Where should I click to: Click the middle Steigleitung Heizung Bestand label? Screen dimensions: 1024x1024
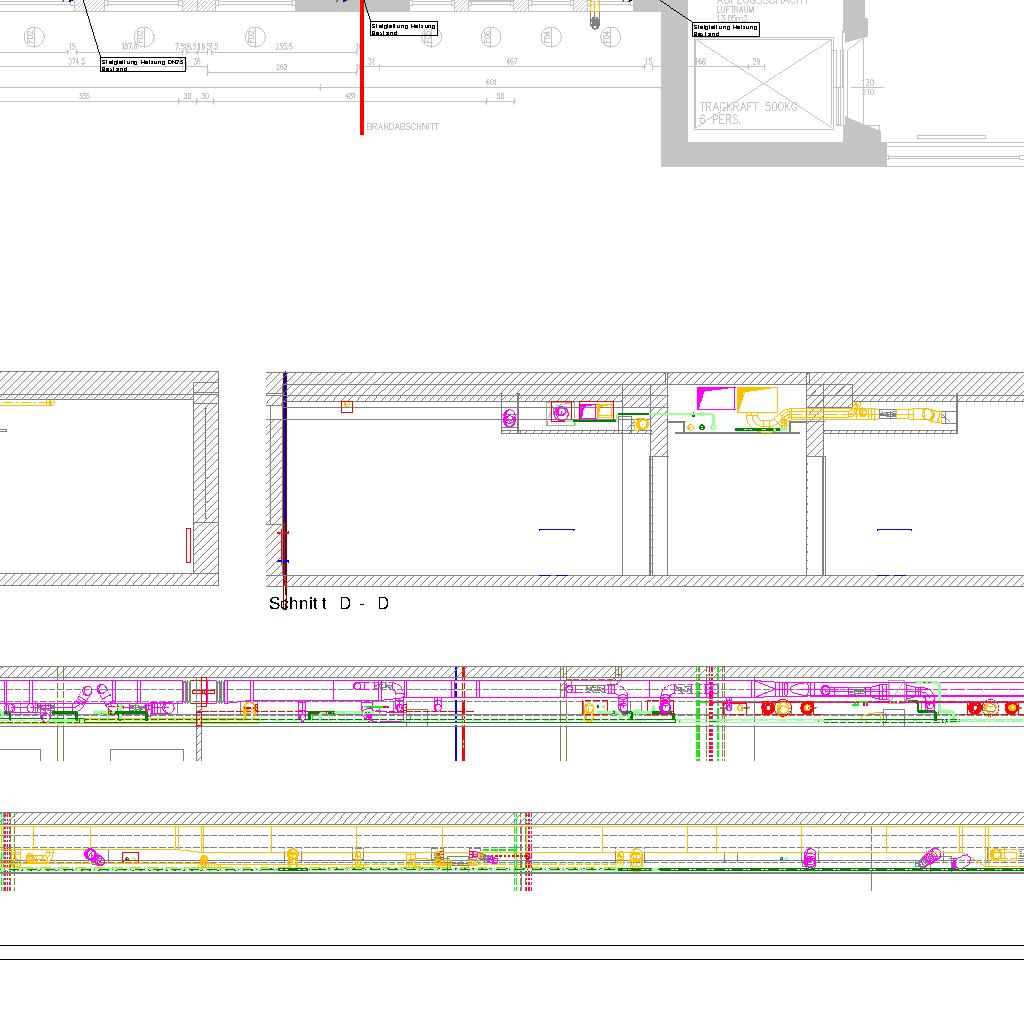pyautogui.click(x=403, y=29)
